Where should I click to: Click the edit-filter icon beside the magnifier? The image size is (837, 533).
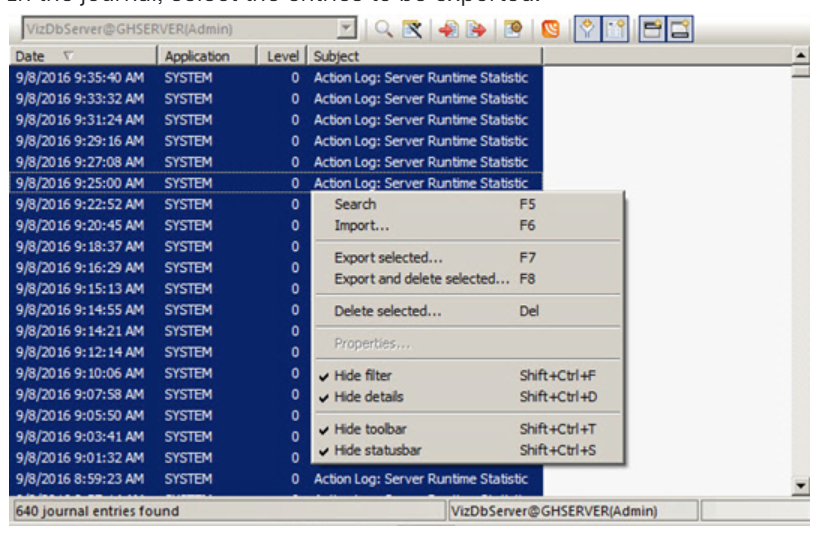[412, 28]
